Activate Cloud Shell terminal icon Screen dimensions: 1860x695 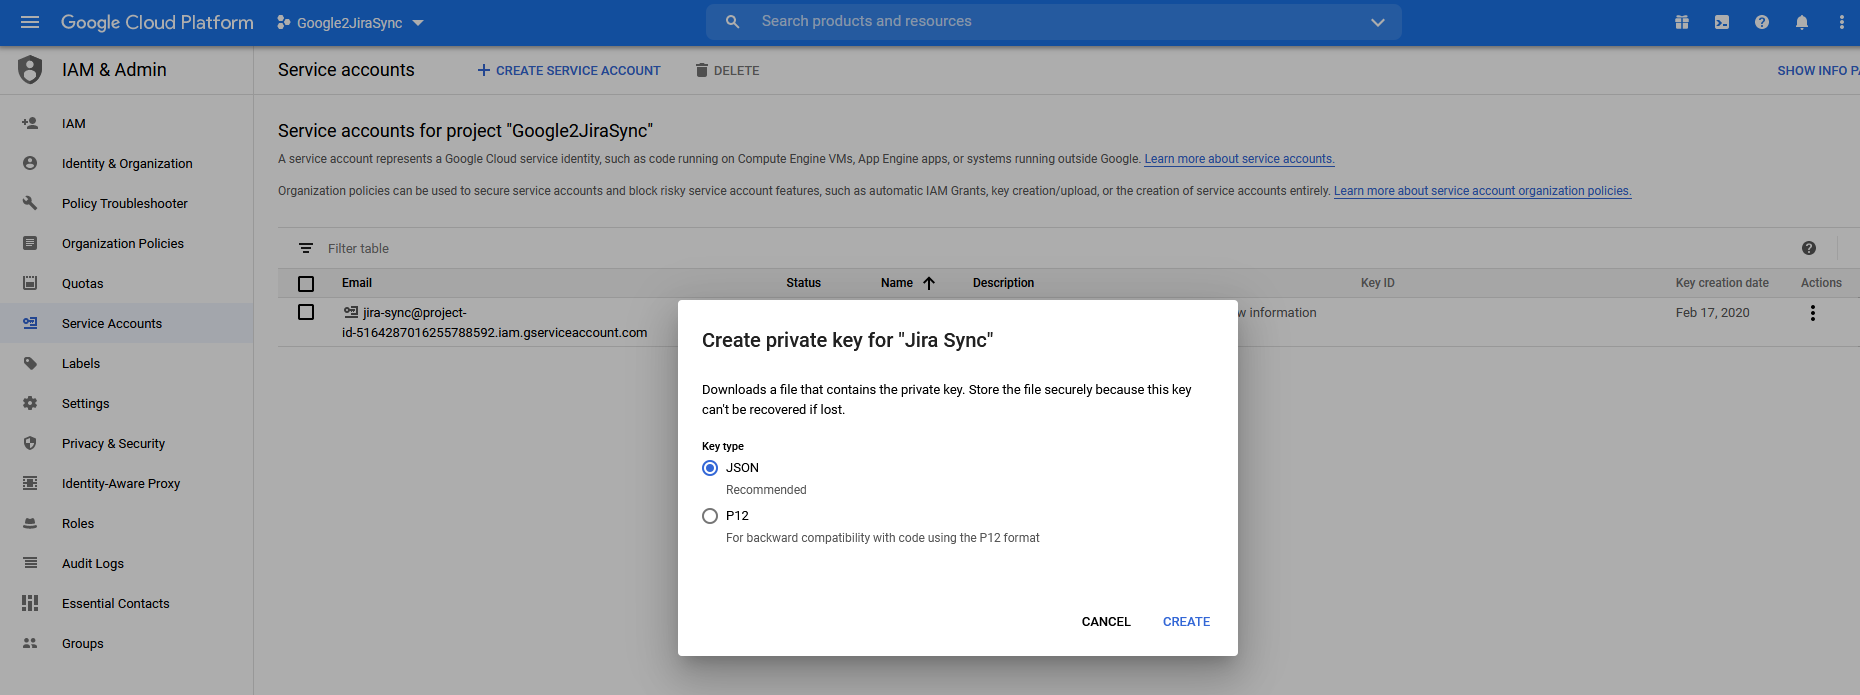(1722, 22)
